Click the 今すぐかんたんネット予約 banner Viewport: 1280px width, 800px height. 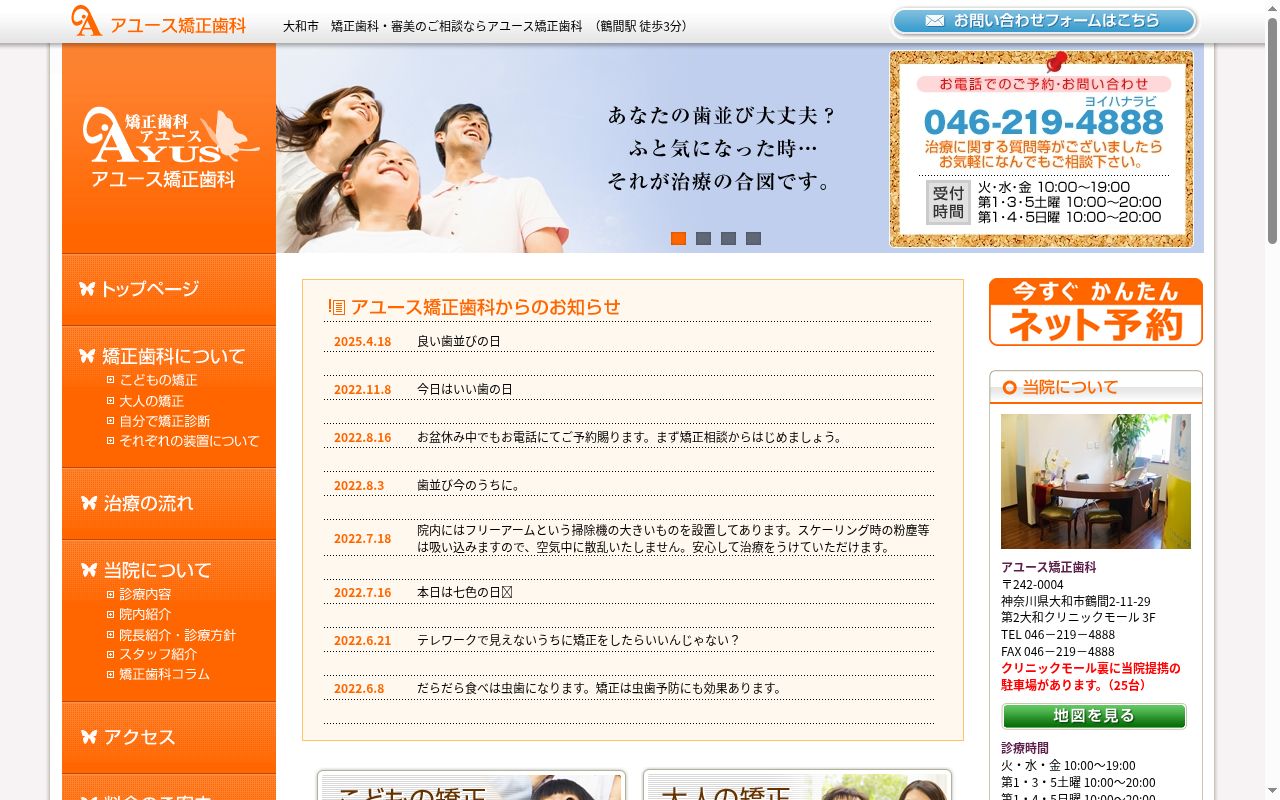tap(1096, 312)
